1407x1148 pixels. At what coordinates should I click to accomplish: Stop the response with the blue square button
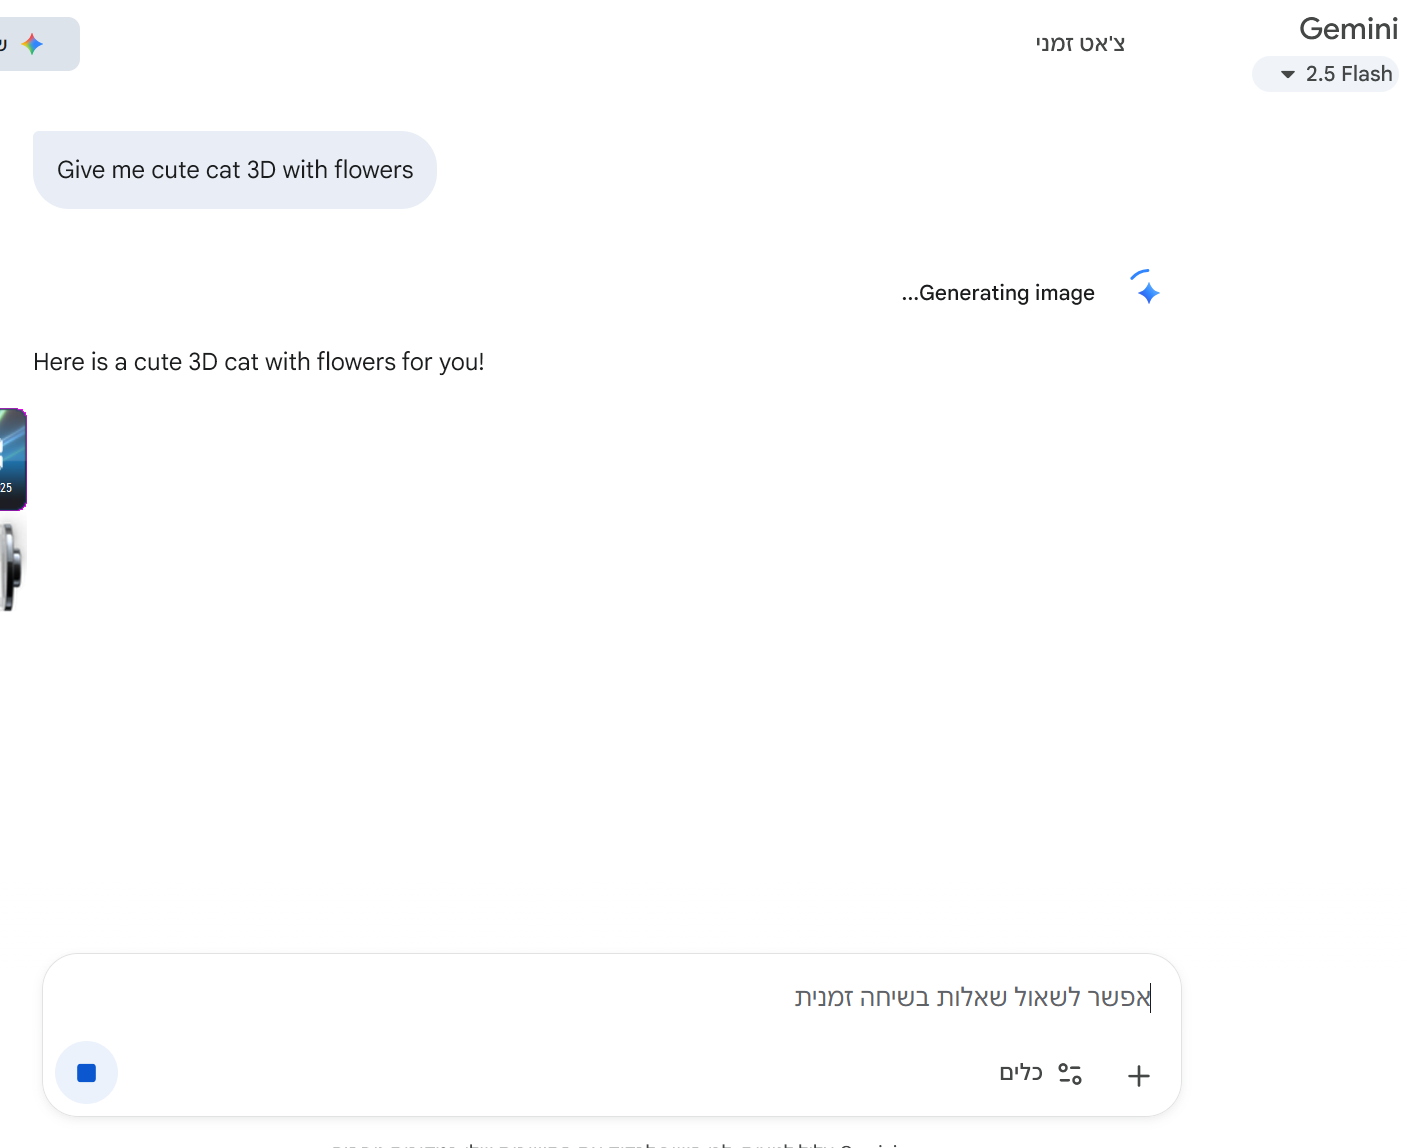point(86,1073)
